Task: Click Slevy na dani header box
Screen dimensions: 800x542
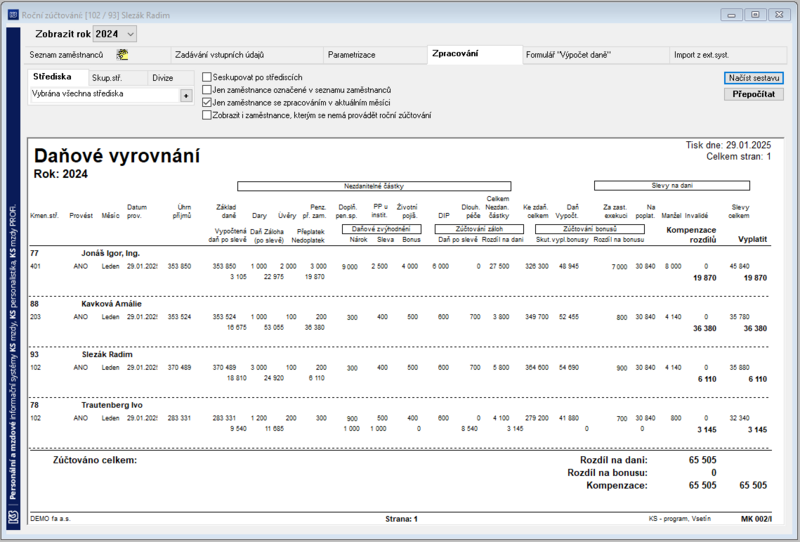Action: tap(672, 186)
